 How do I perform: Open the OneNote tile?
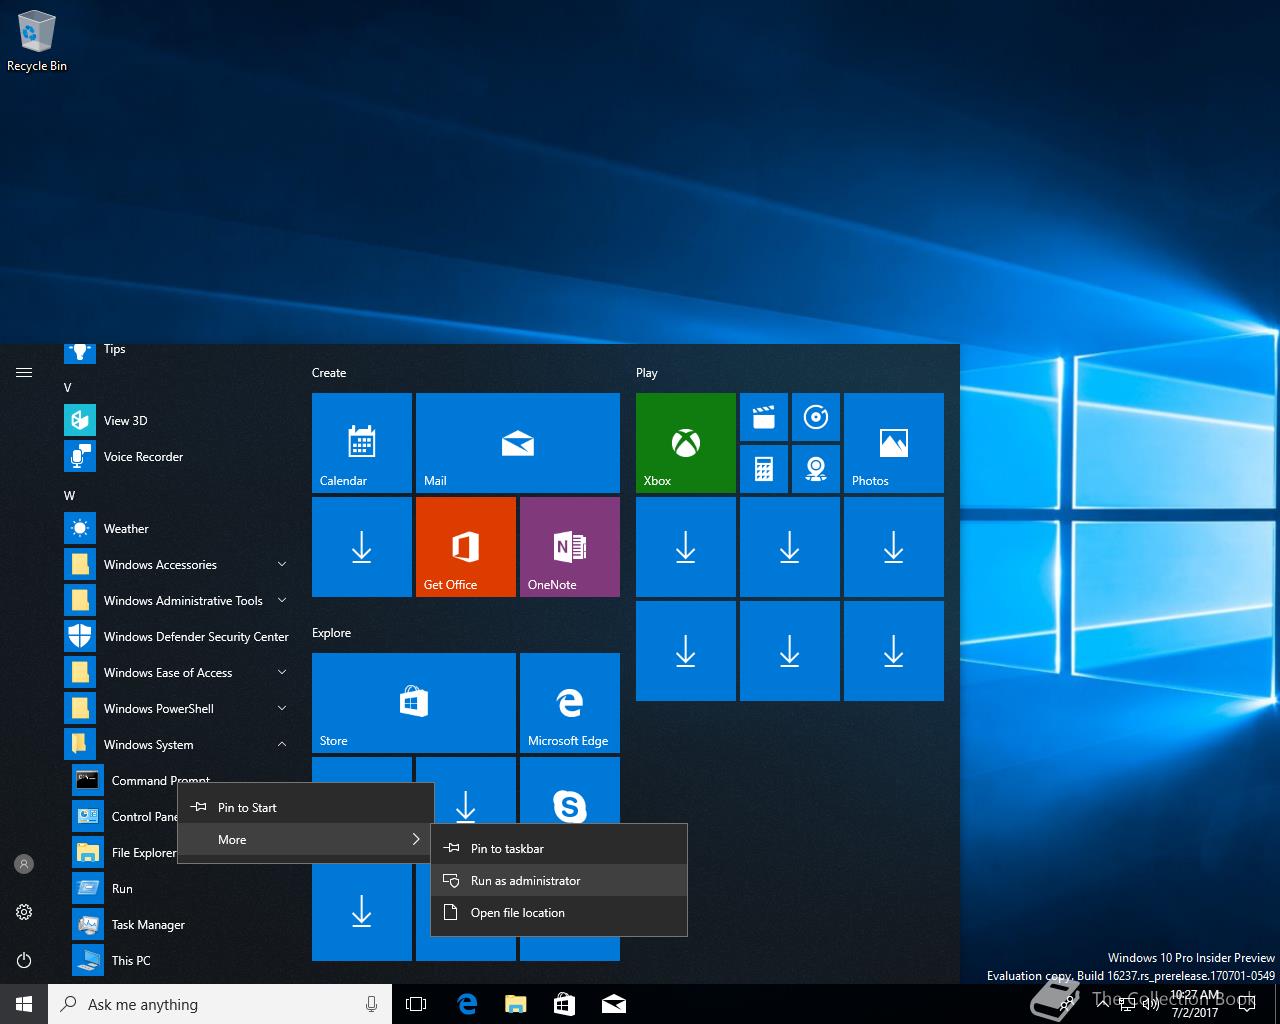[x=570, y=547]
